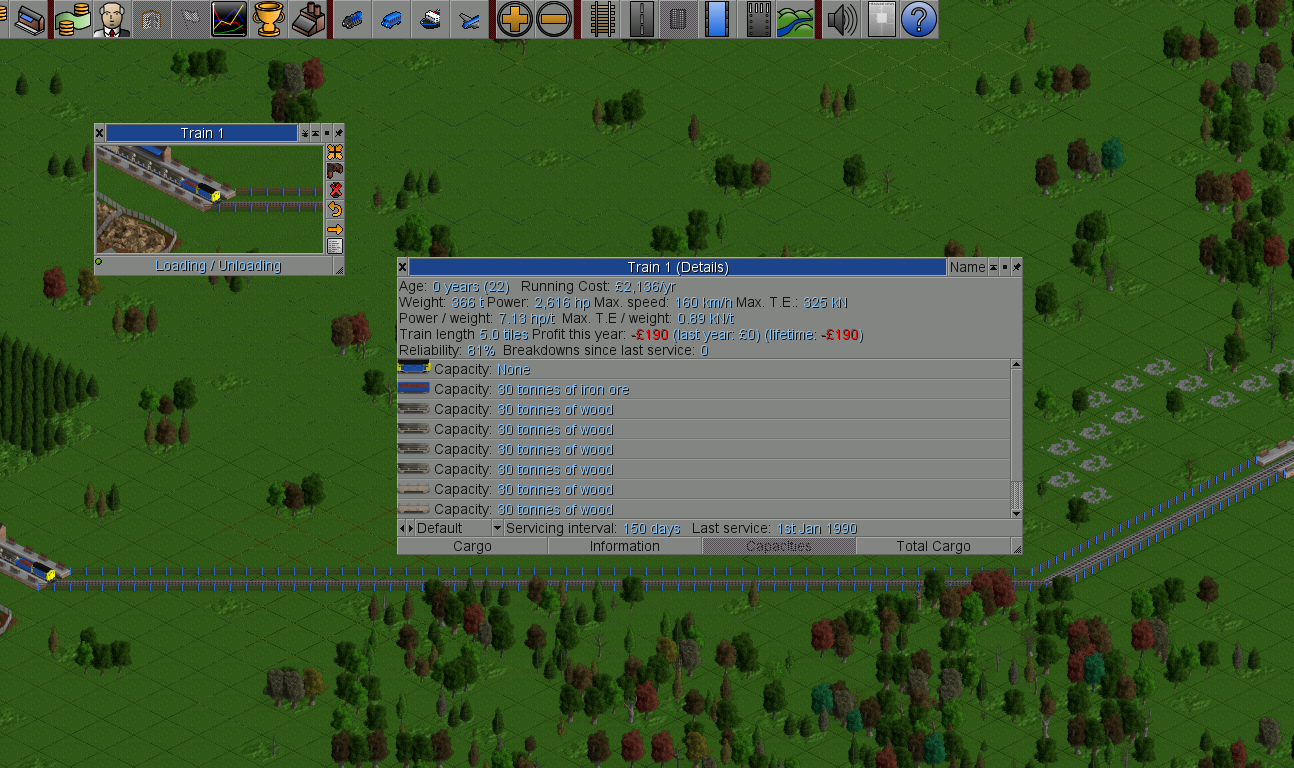Reverse direction of Train 1

click(x=335, y=210)
